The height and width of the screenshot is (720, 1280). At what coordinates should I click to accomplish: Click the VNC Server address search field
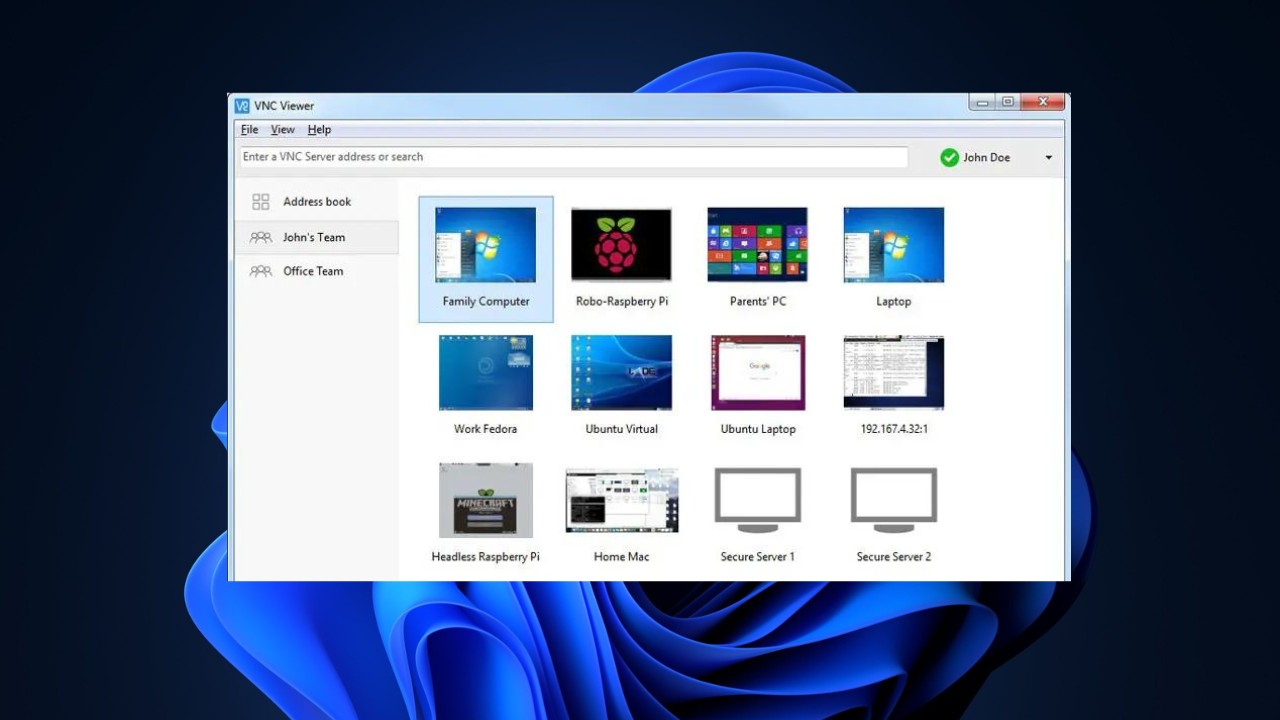point(574,157)
